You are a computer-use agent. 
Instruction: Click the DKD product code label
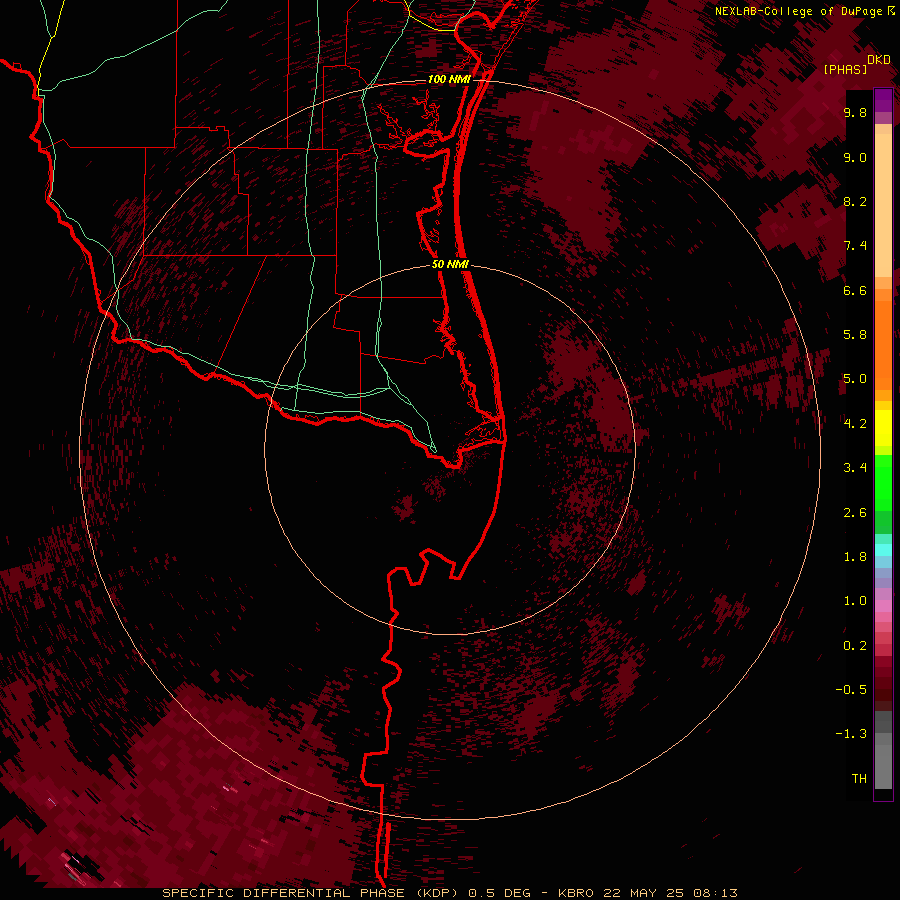(879, 60)
